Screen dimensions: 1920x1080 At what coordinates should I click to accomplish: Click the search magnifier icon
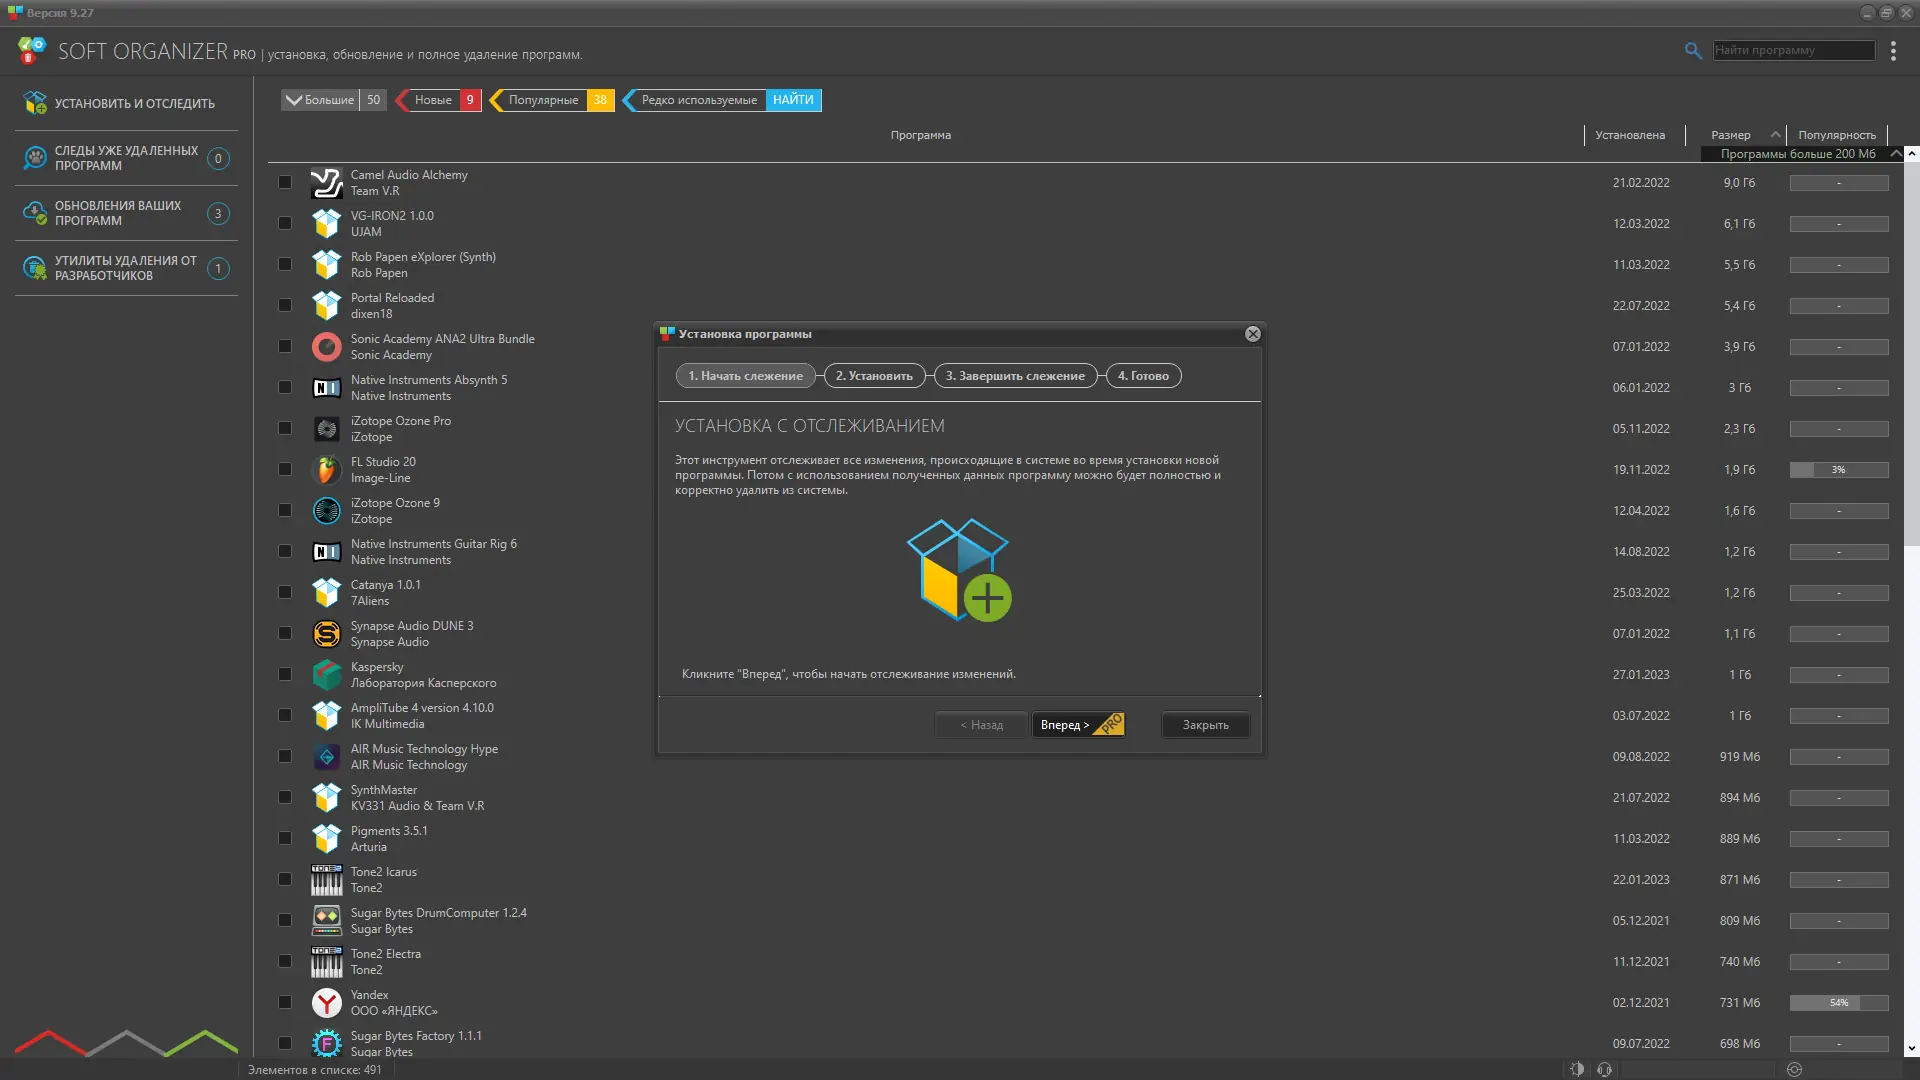coord(1693,50)
